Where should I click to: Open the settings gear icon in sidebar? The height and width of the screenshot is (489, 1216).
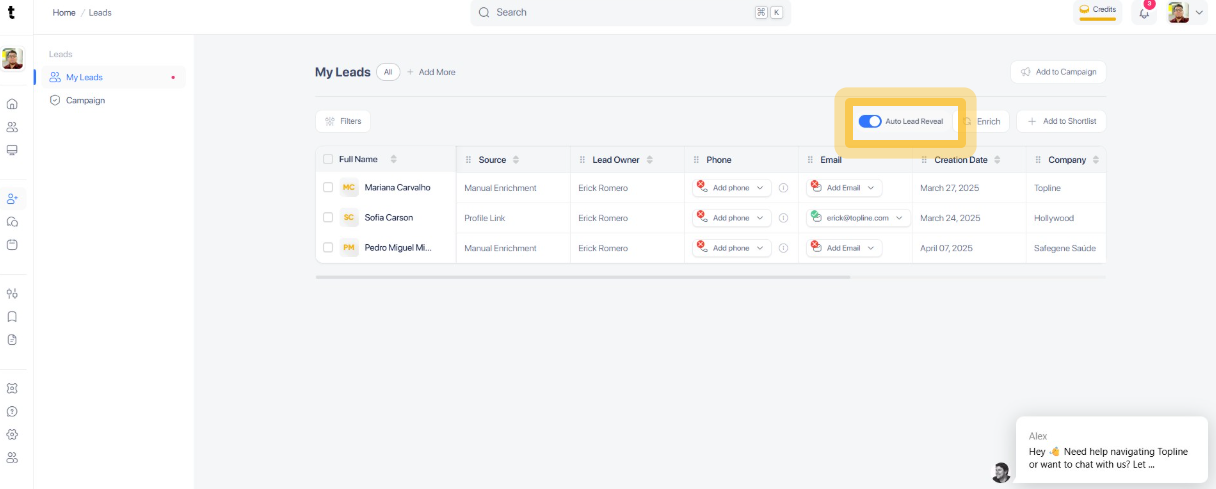click(12, 434)
